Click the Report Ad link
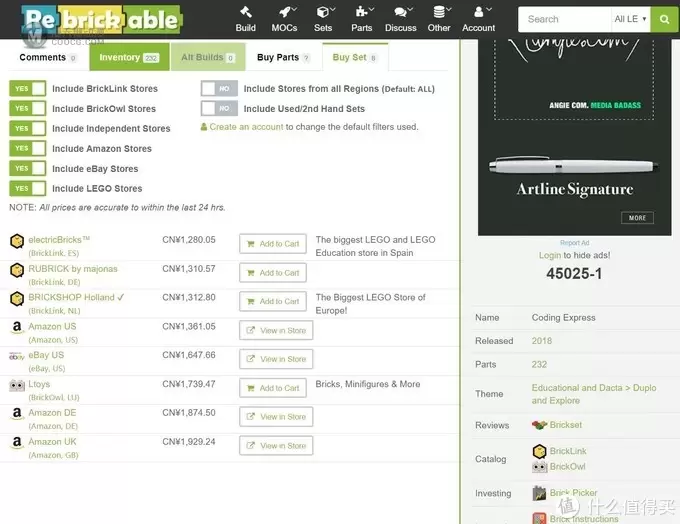The height and width of the screenshot is (524, 680). coord(574,243)
